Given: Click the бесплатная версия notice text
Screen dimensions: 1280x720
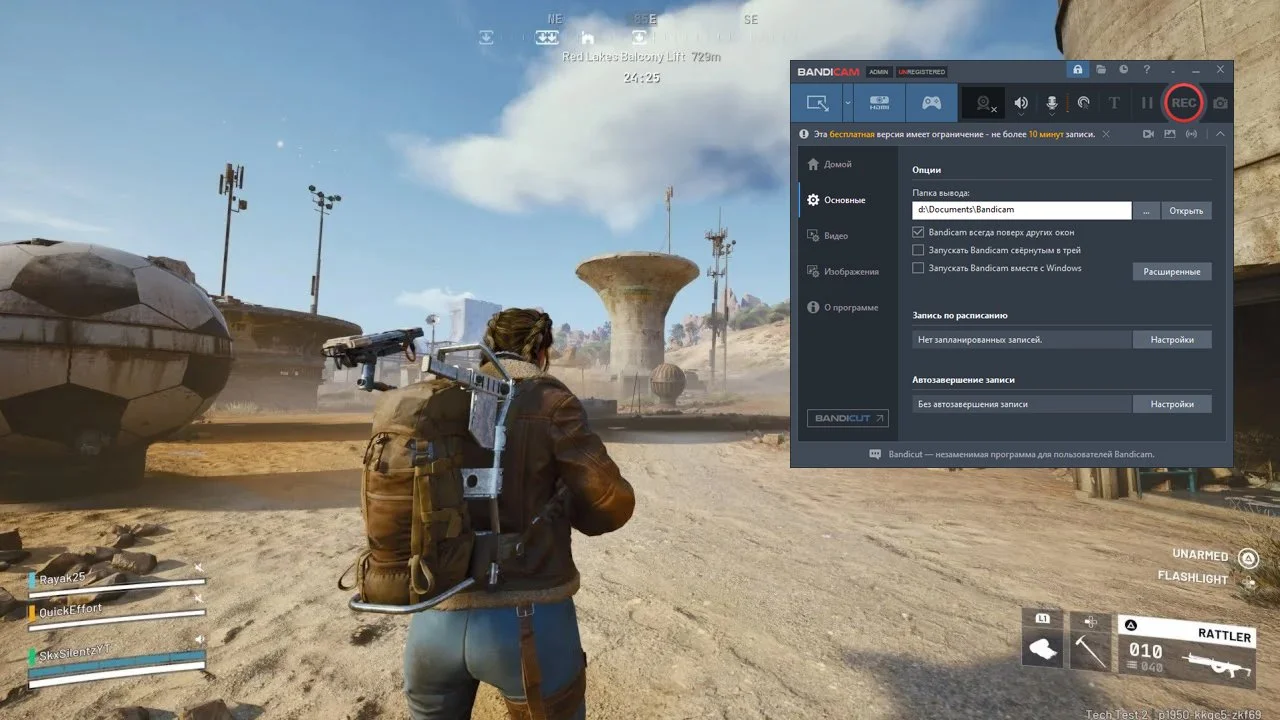Looking at the screenshot, I should click(x=954, y=134).
